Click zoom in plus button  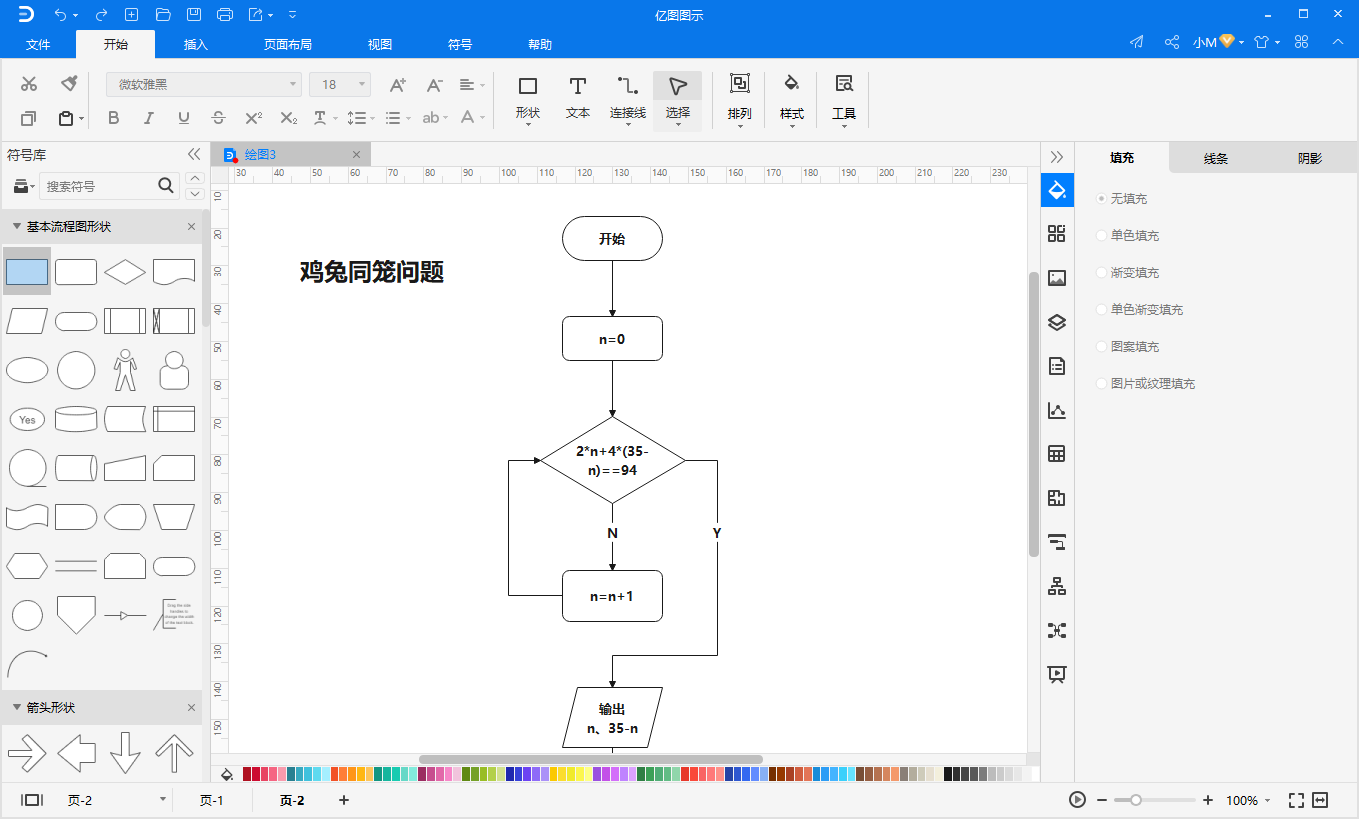click(1208, 800)
